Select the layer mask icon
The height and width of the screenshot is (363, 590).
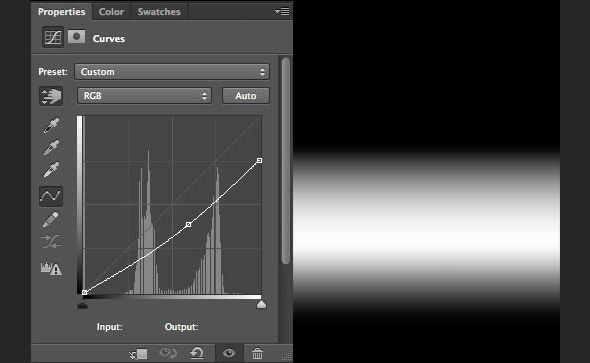76,37
